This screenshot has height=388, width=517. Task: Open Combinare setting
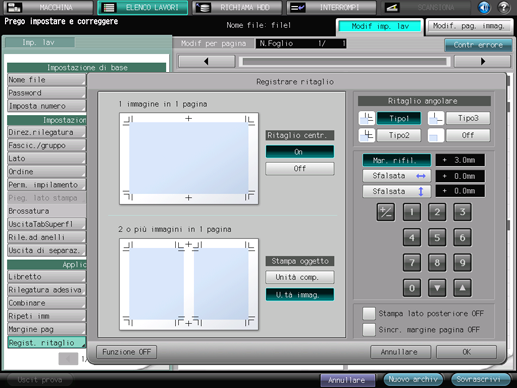pos(46,303)
